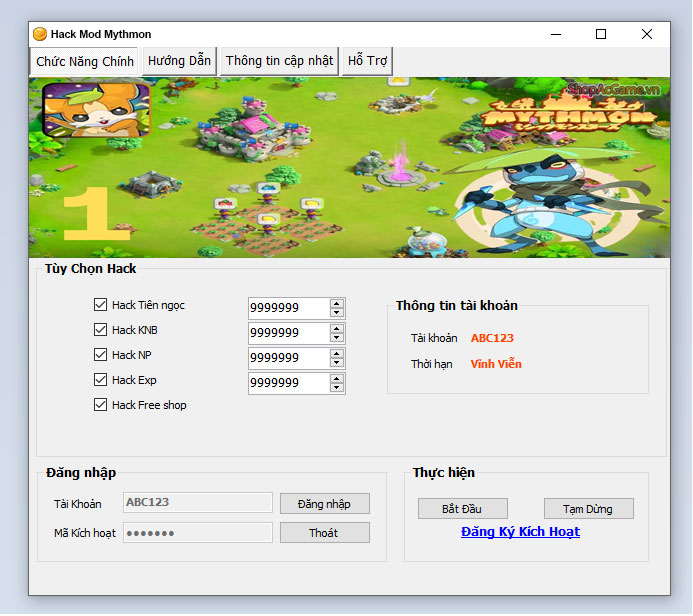The height and width of the screenshot is (616, 693).
Task: Pause with the Tạm Dừng button
Action: pyautogui.click(x=589, y=509)
